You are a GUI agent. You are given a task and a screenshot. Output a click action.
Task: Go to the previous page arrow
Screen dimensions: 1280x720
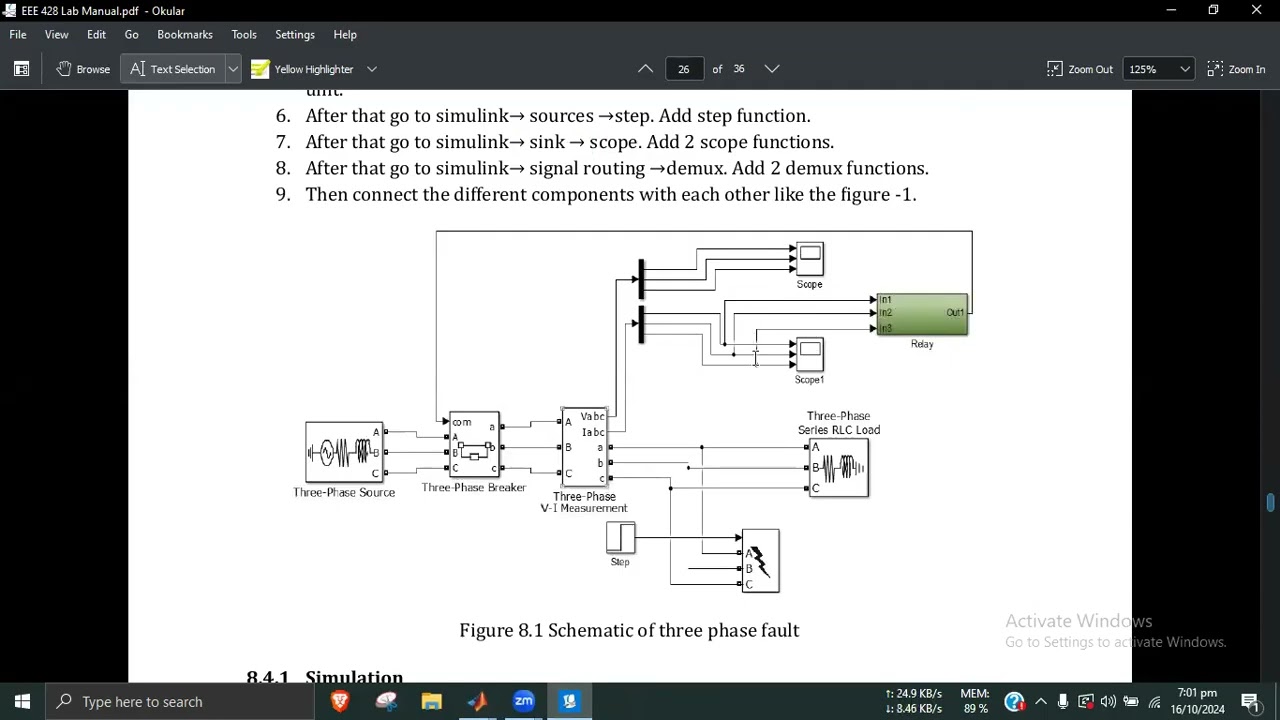coord(645,69)
